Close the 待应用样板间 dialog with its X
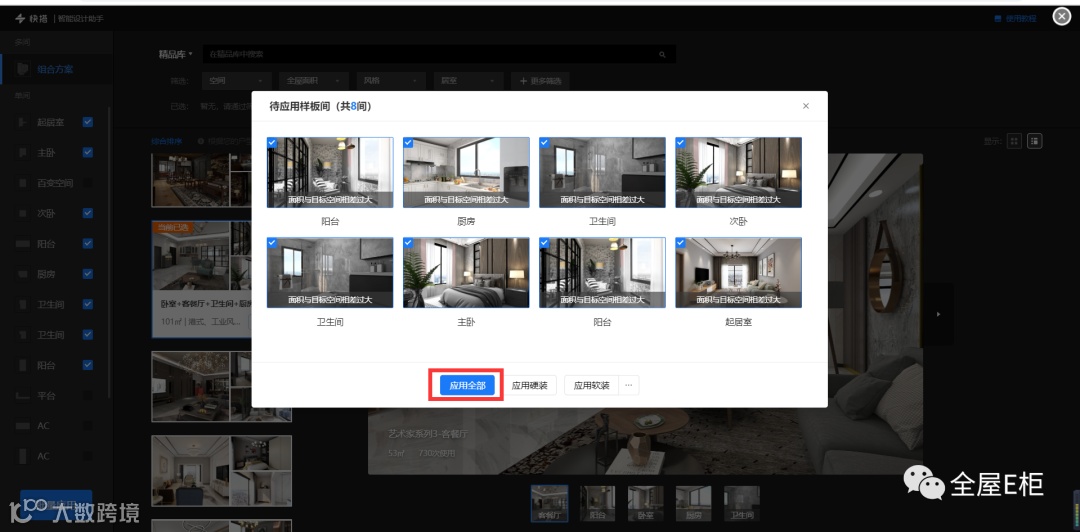 [x=806, y=106]
